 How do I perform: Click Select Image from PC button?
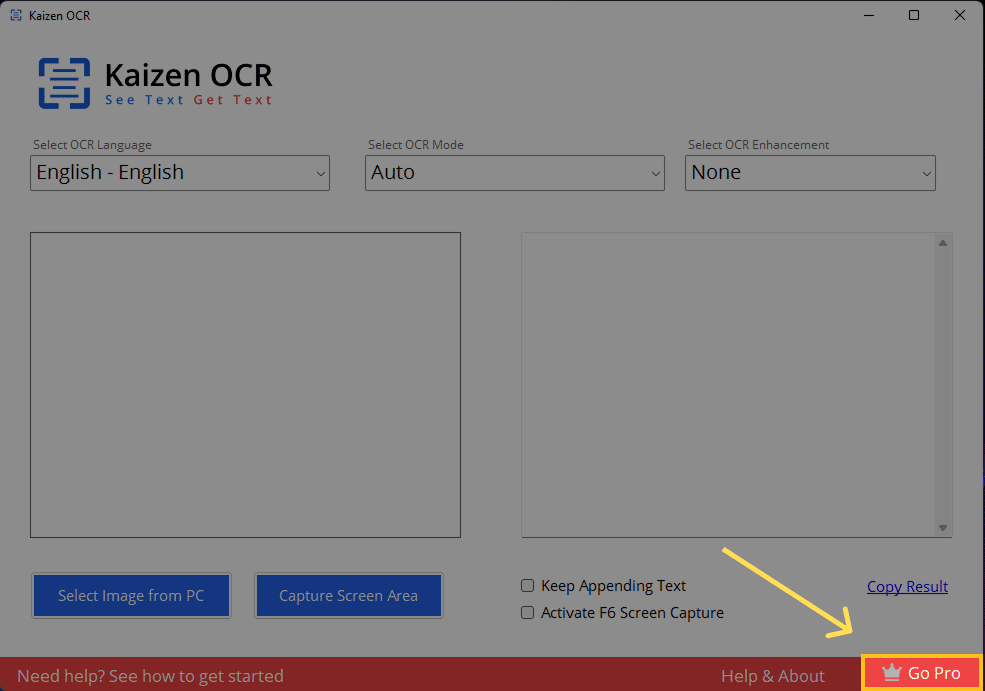[131, 596]
